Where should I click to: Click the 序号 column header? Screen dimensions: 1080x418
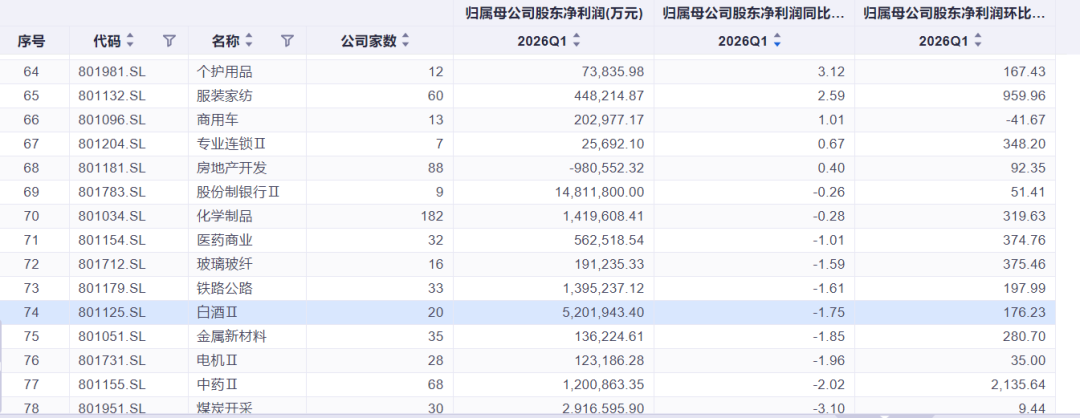(x=32, y=41)
